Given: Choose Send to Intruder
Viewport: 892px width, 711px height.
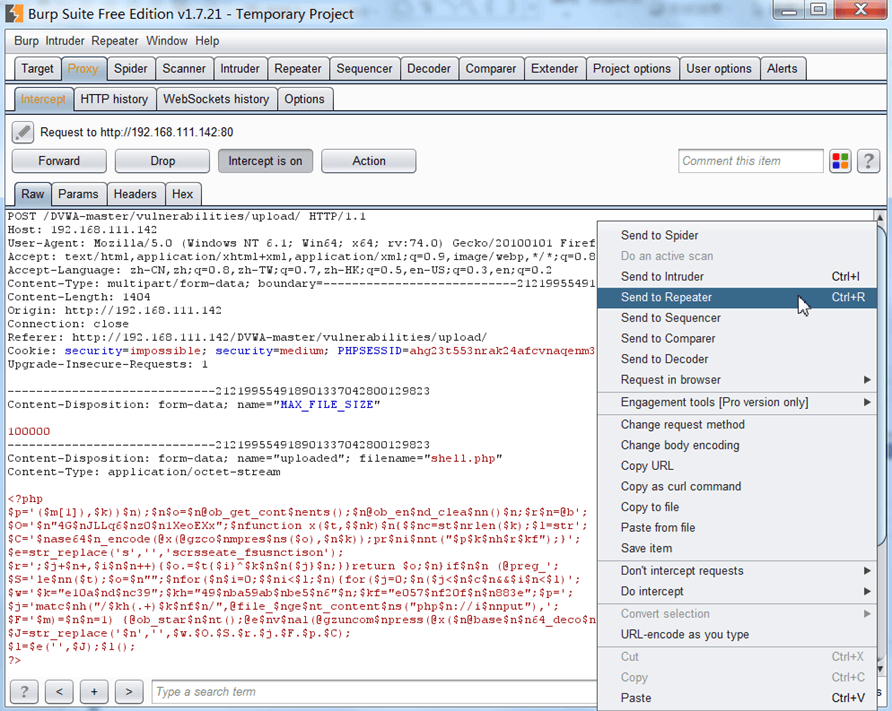Looking at the screenshot, I should (x=737, y=276).
